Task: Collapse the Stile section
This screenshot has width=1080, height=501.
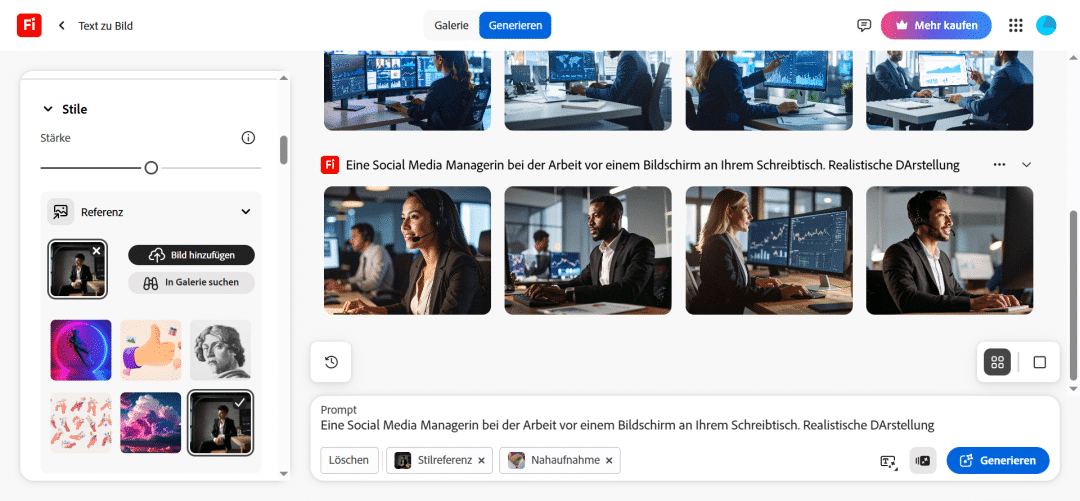Action: 48,109
